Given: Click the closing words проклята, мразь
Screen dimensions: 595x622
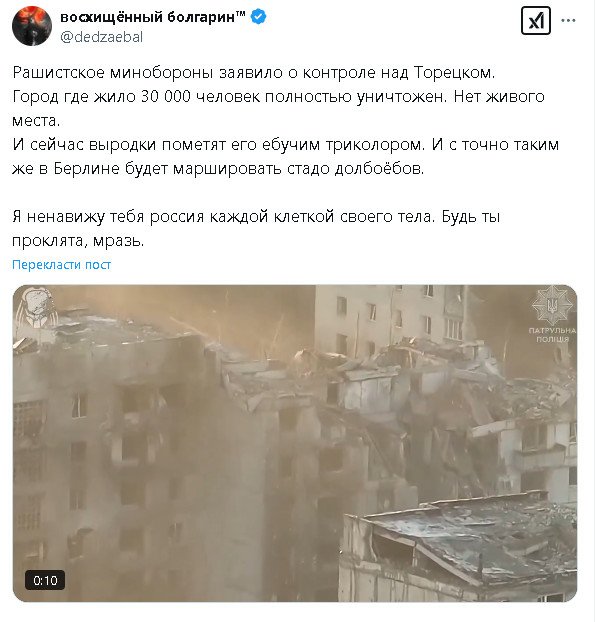Looking at the screenshot, I should coord(78,241).
